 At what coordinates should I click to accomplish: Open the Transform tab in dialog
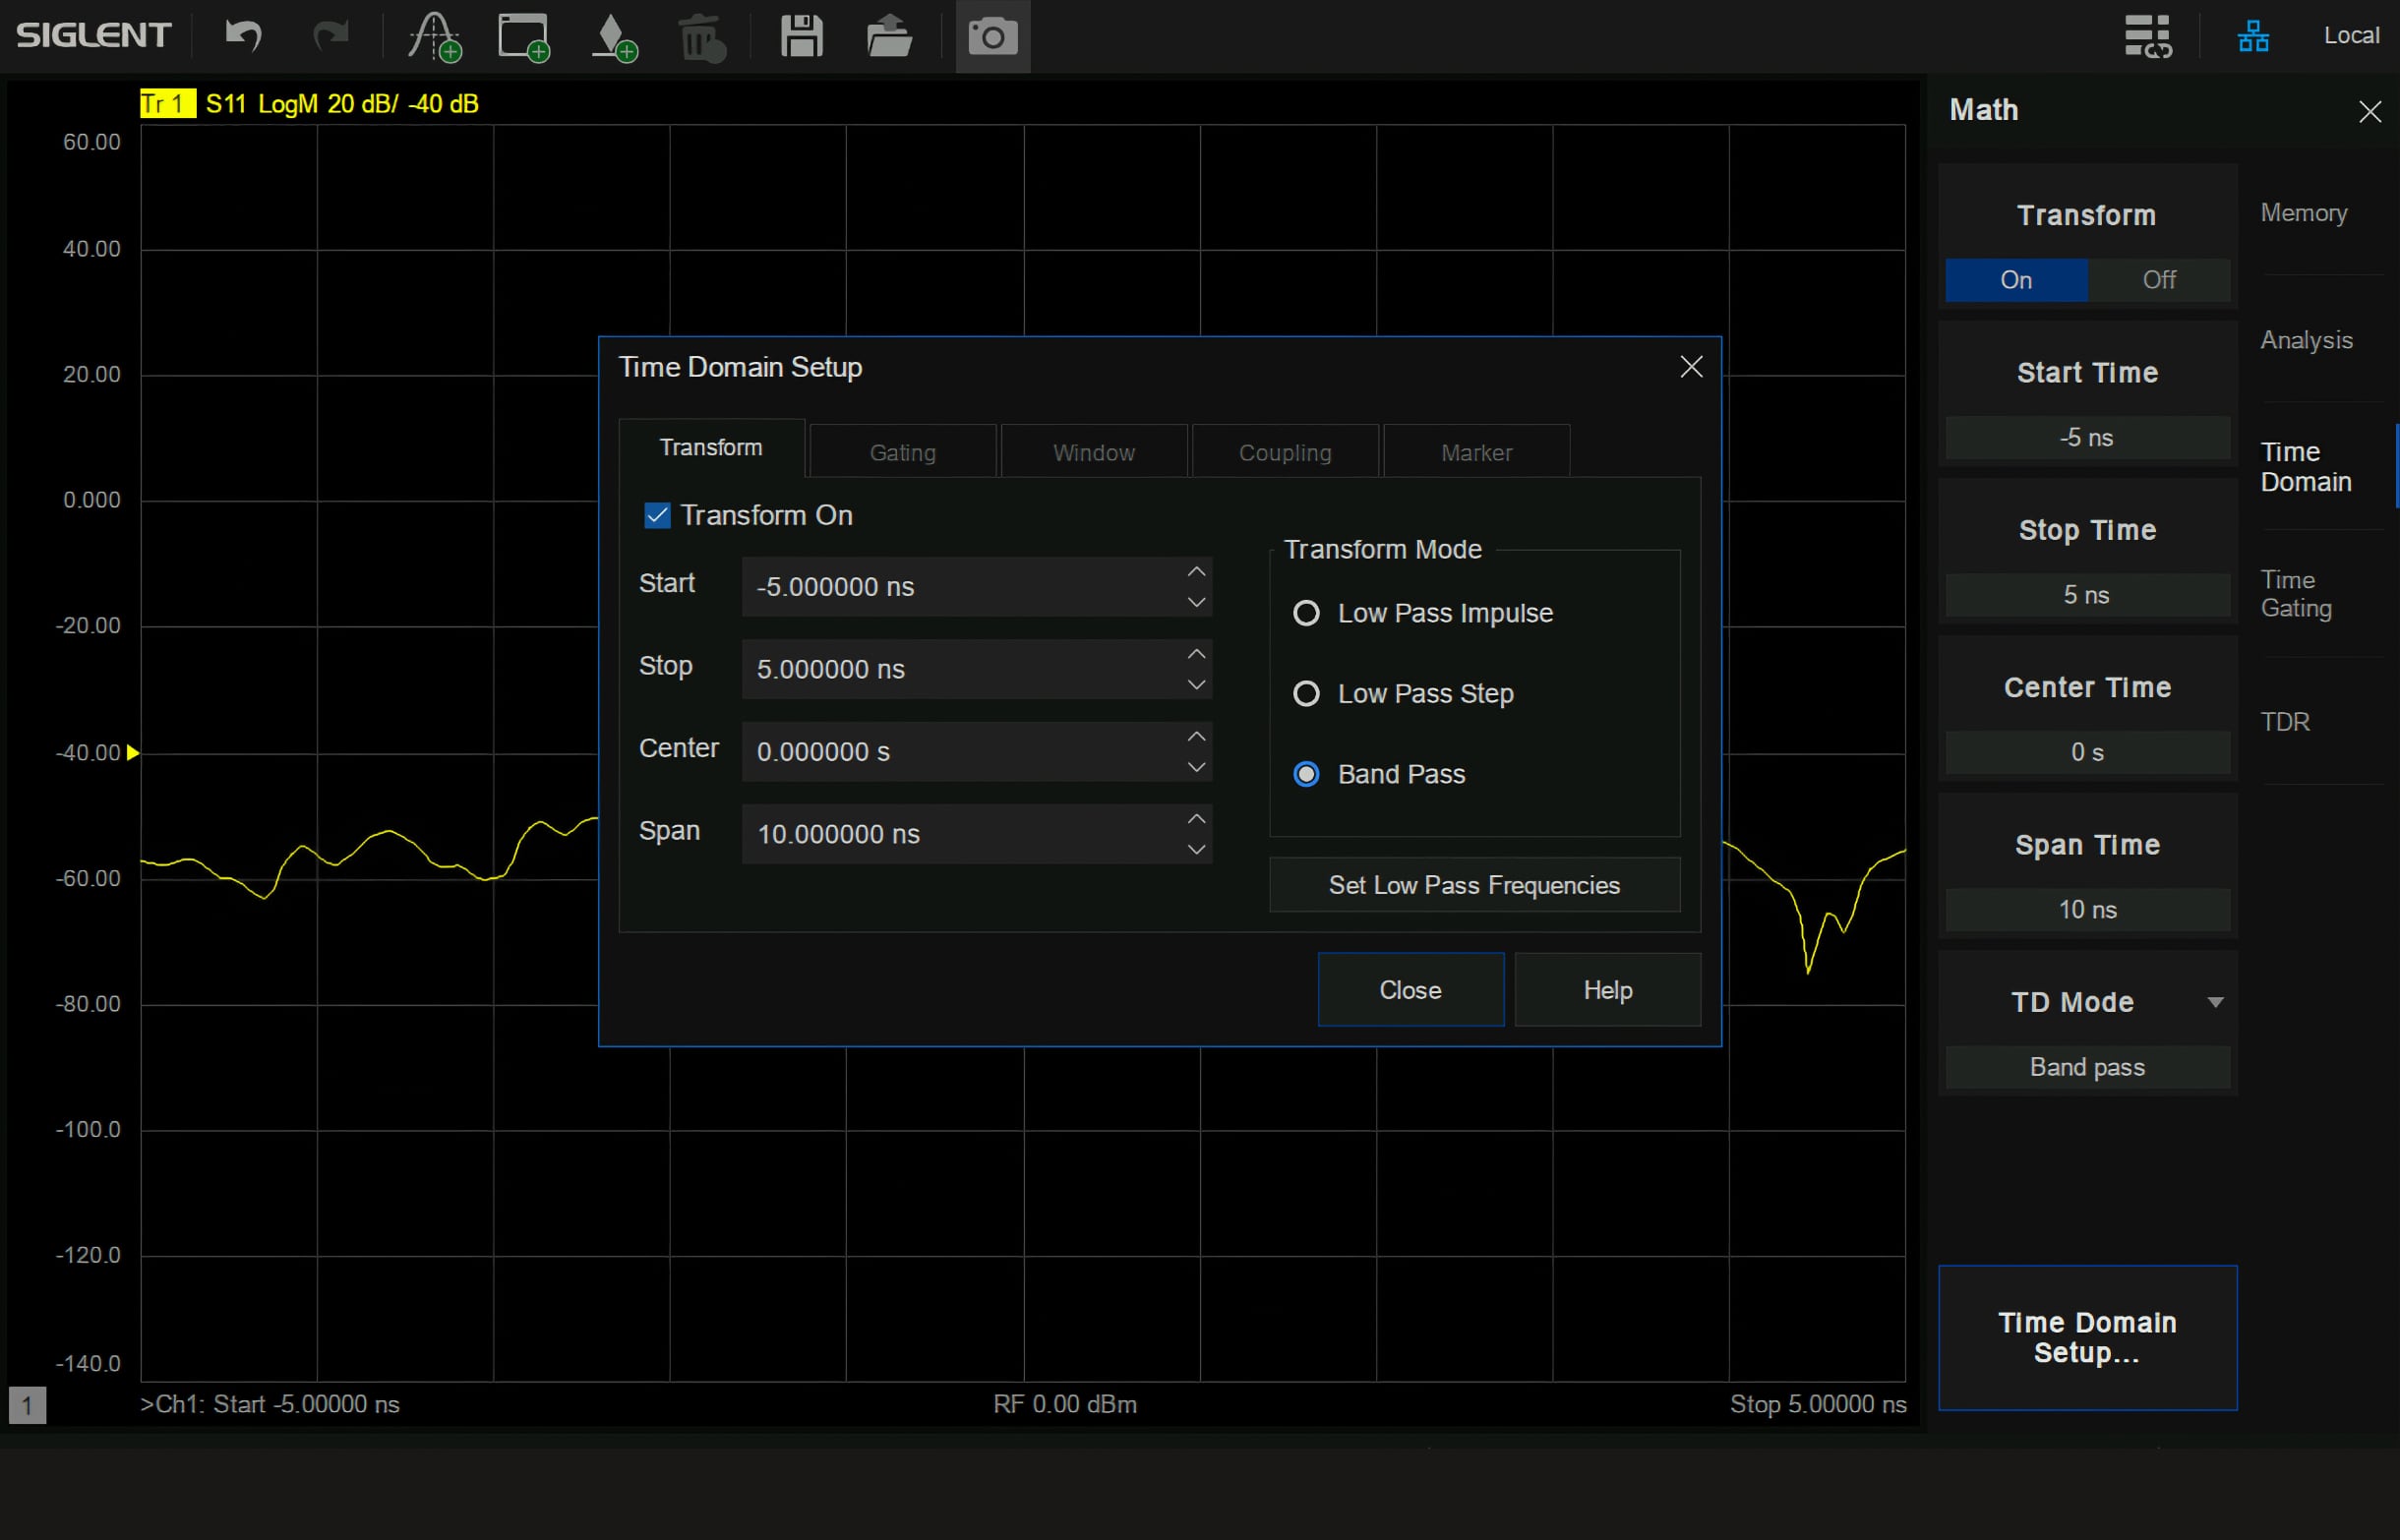click(711, 448)
